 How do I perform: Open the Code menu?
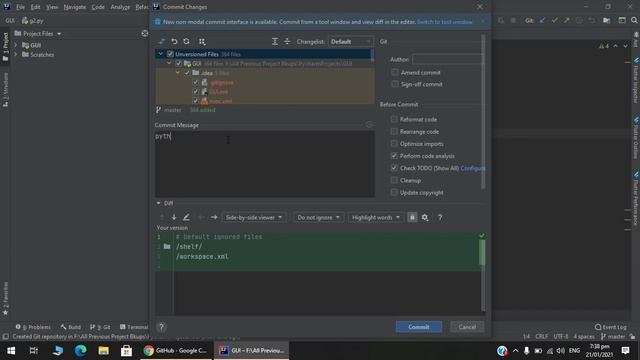[x=98, y=7]
